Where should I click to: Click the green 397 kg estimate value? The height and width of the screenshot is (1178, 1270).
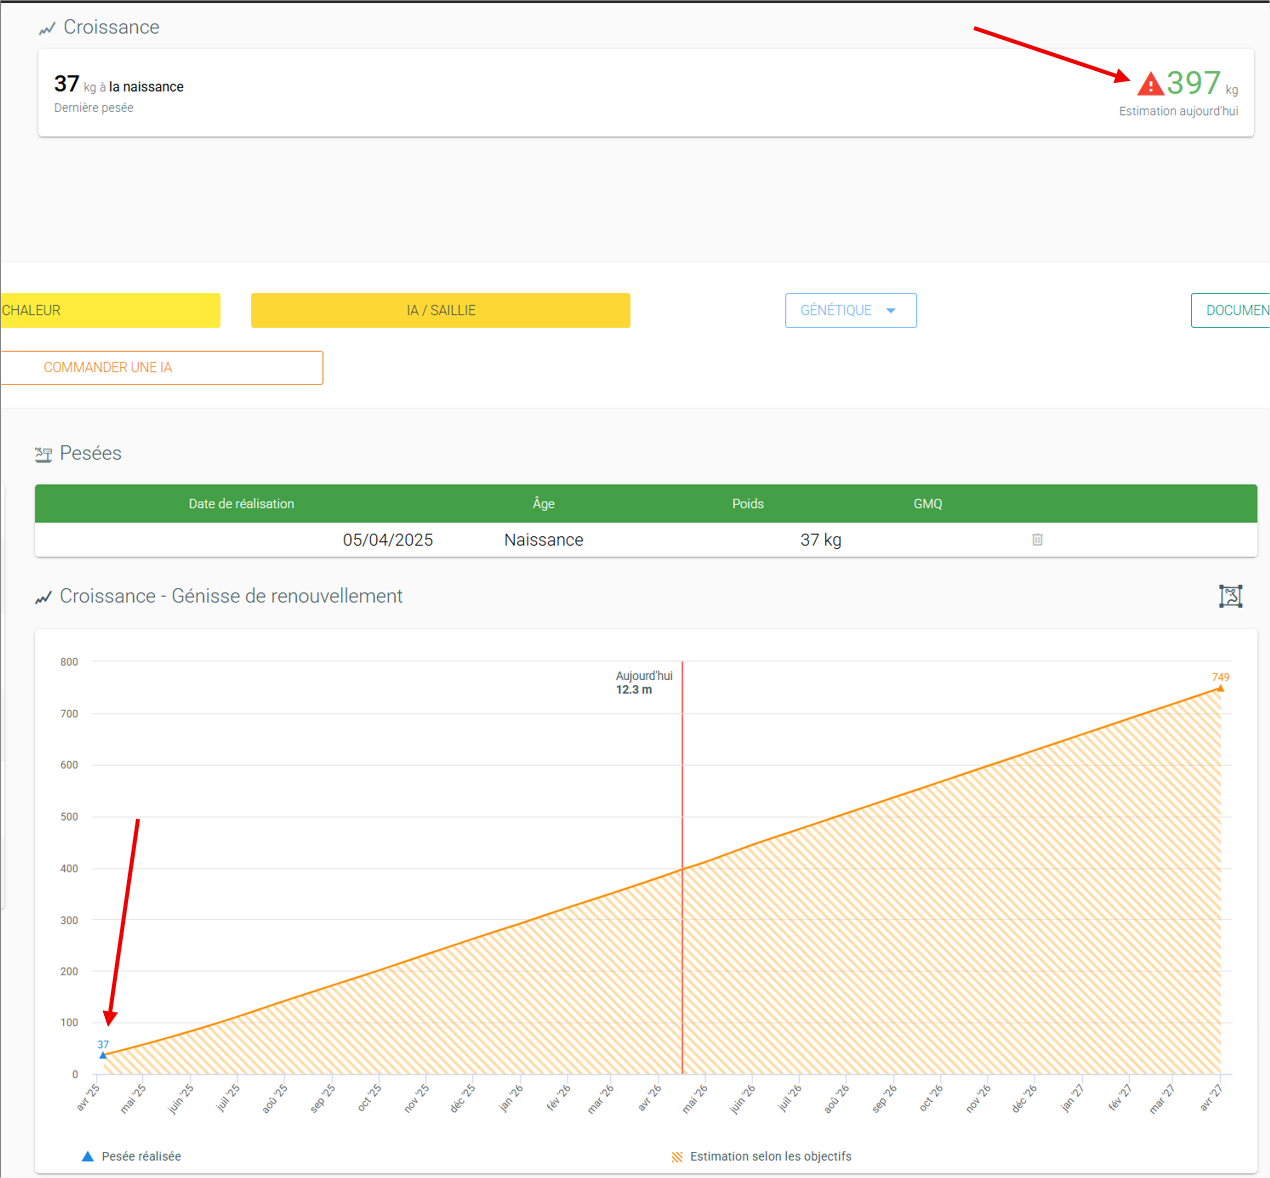click(1194, 83)
